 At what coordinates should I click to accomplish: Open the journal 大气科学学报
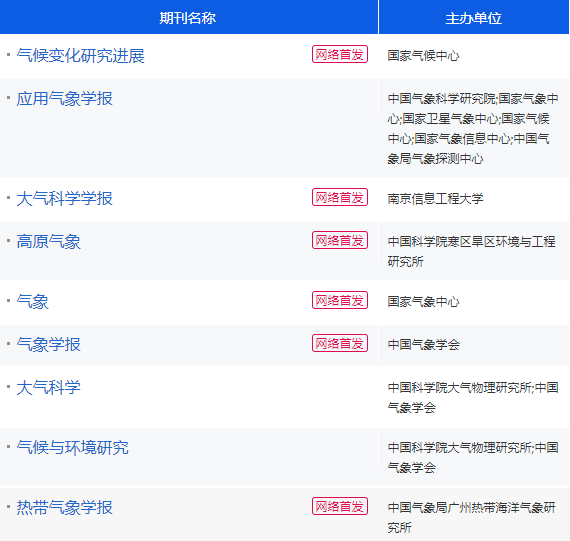pyautogui.click(x=64, y=199)
